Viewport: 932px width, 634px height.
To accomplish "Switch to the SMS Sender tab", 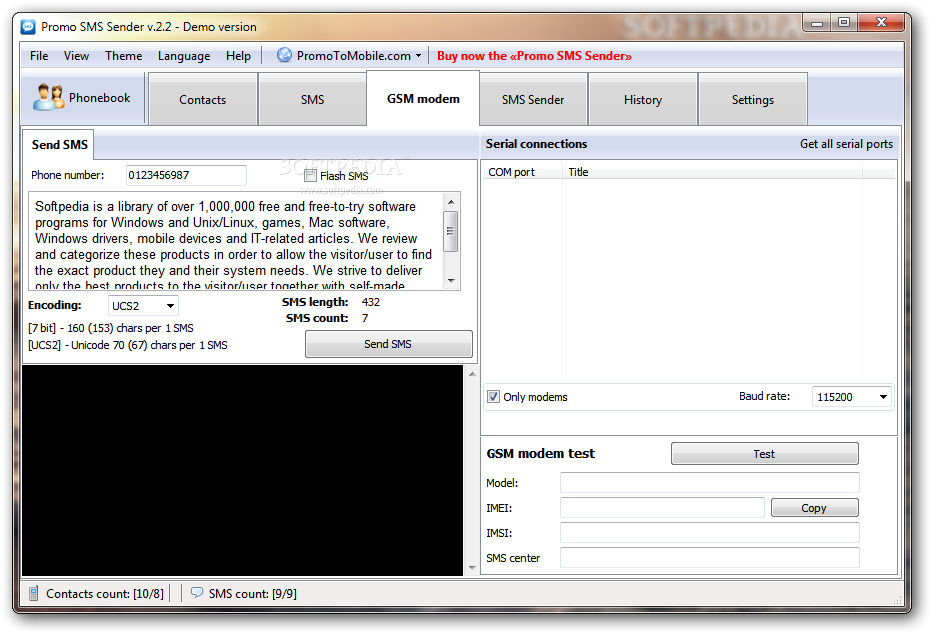I will [x=533, y=99].
